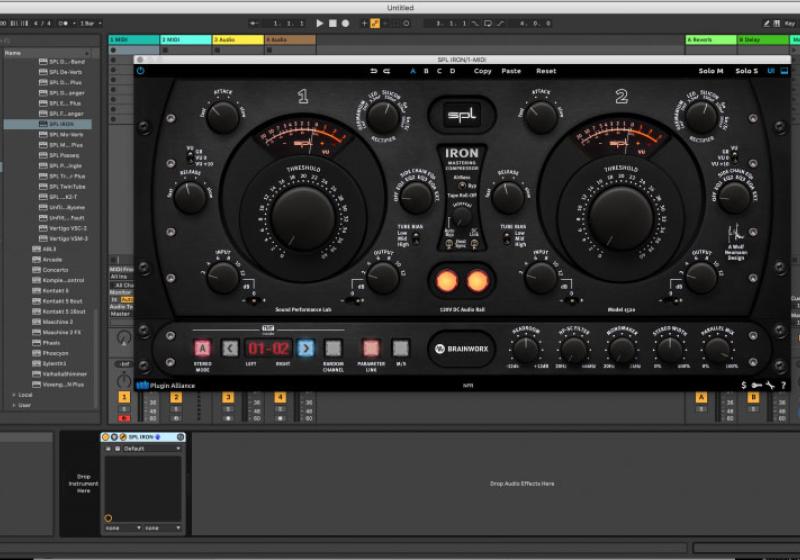Click left arrow channel selector button
Image resolution: width=800 pixels, height=560 pixels.
230,348
